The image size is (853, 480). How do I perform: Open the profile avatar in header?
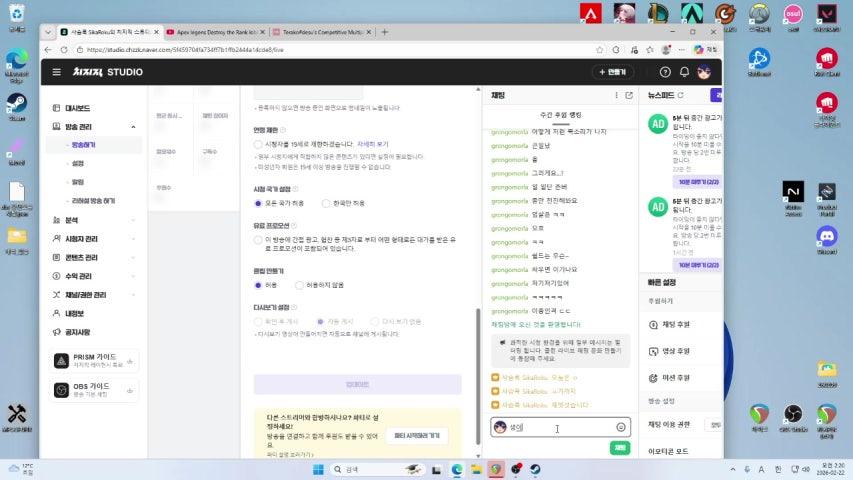(704, 72)
